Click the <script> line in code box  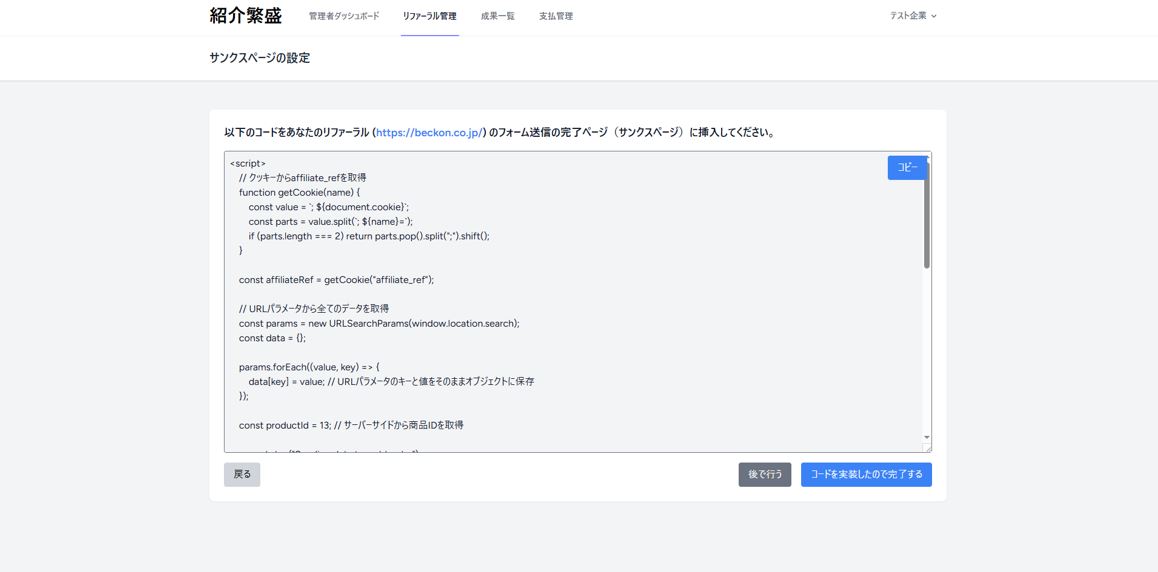click(248, 163)
